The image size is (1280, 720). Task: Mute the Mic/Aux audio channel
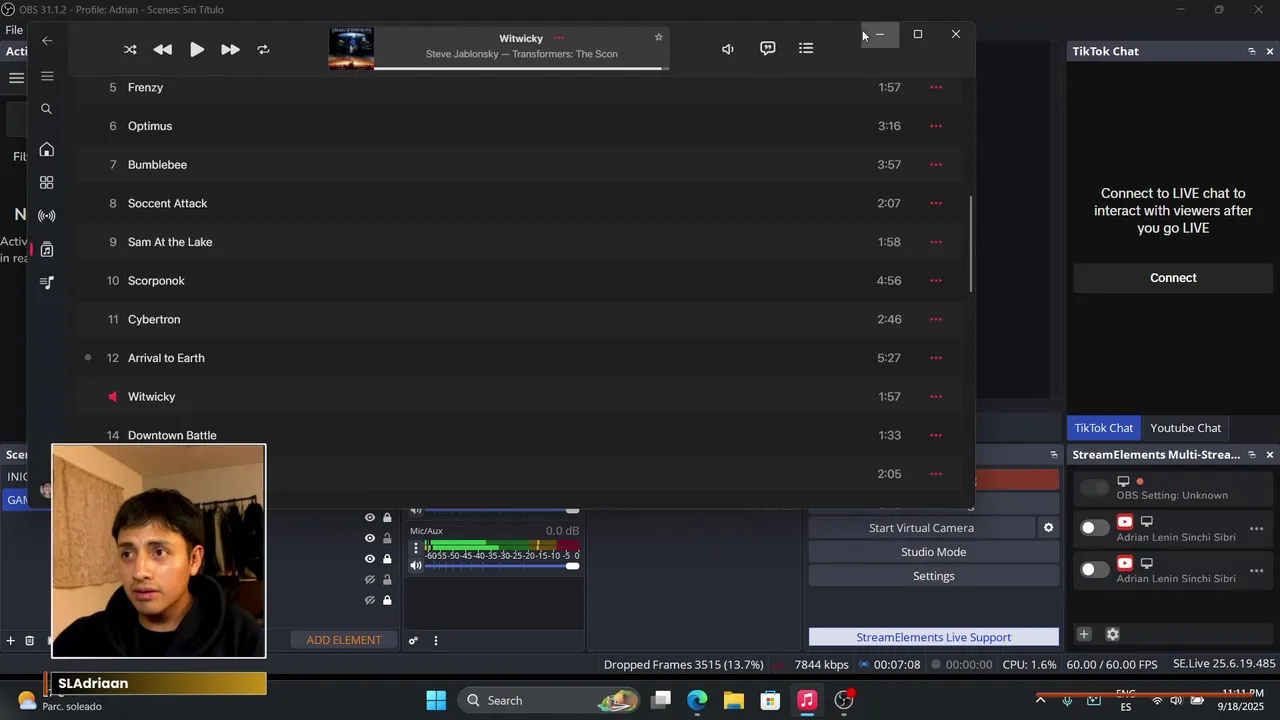coord(416,566)
